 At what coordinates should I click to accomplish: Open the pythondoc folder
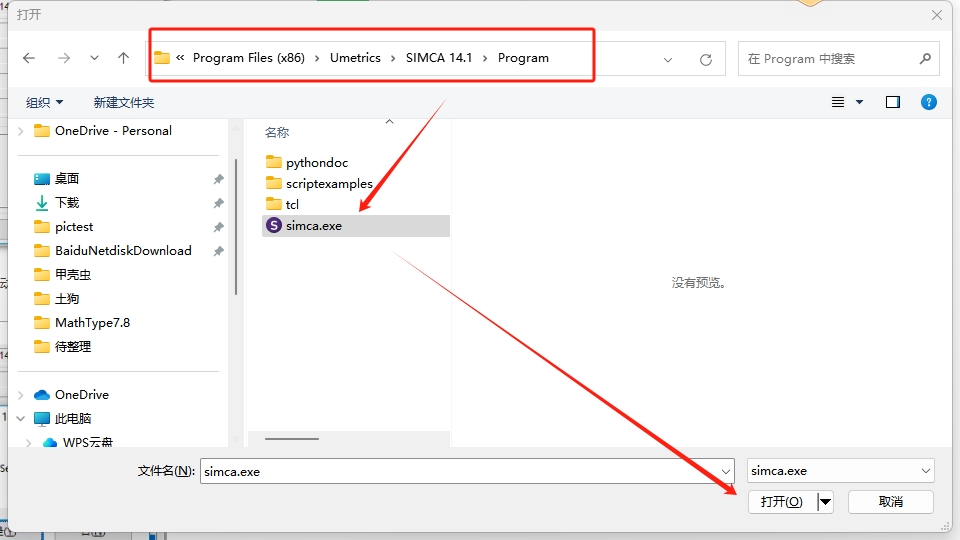click(x=316, y=162)
